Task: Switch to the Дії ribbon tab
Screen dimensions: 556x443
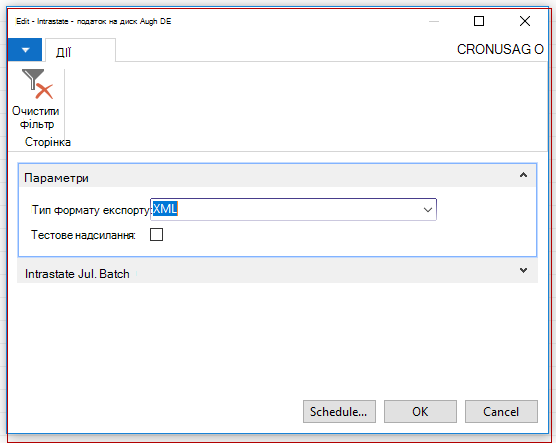Action: pyautogui.click(x=64, y=52)
